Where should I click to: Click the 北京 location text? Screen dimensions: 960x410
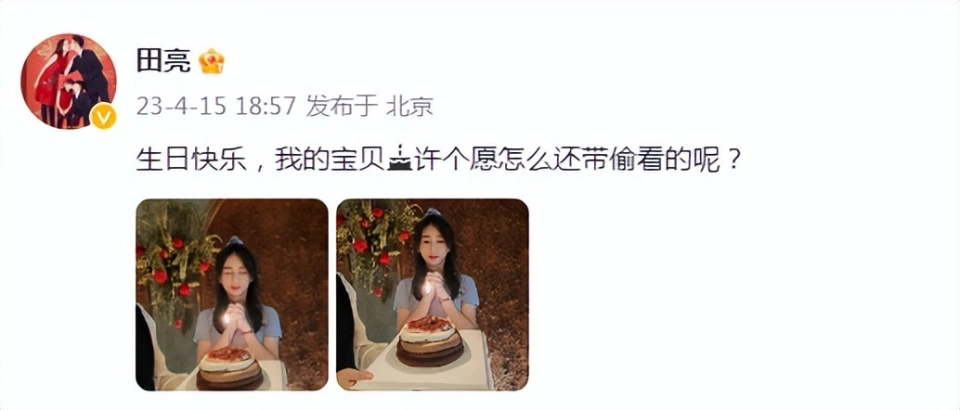[410, 106]
